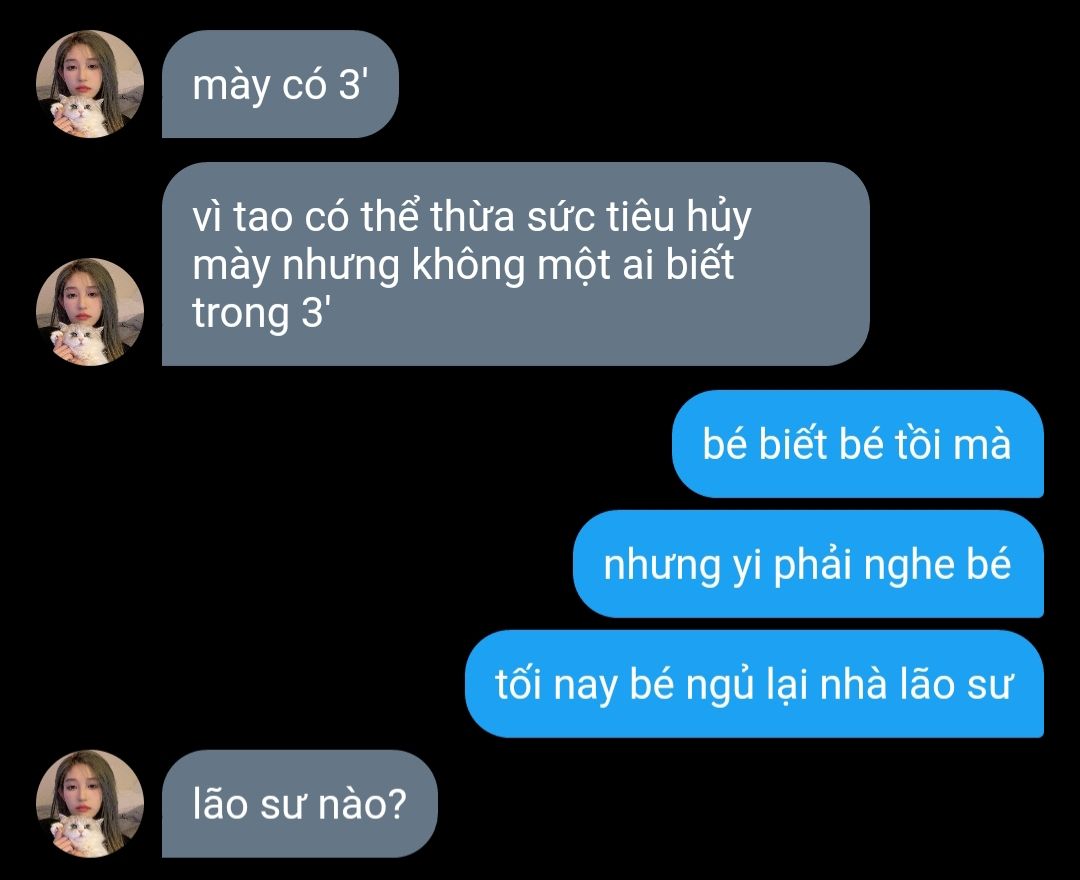Click the cat in the topmost avatar

coord(78,116)
